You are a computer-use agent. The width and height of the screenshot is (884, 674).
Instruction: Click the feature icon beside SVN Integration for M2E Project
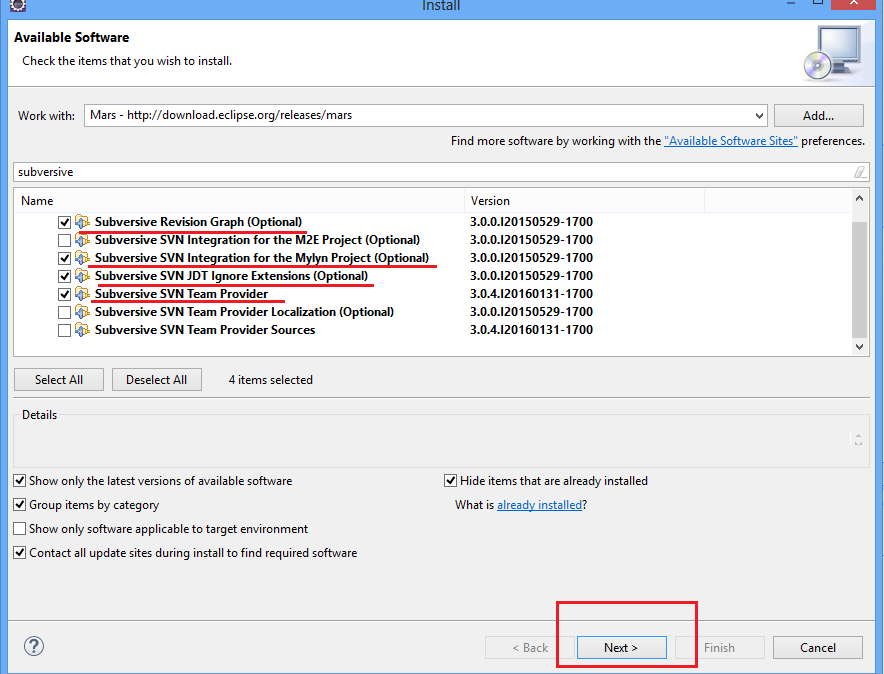82,240
